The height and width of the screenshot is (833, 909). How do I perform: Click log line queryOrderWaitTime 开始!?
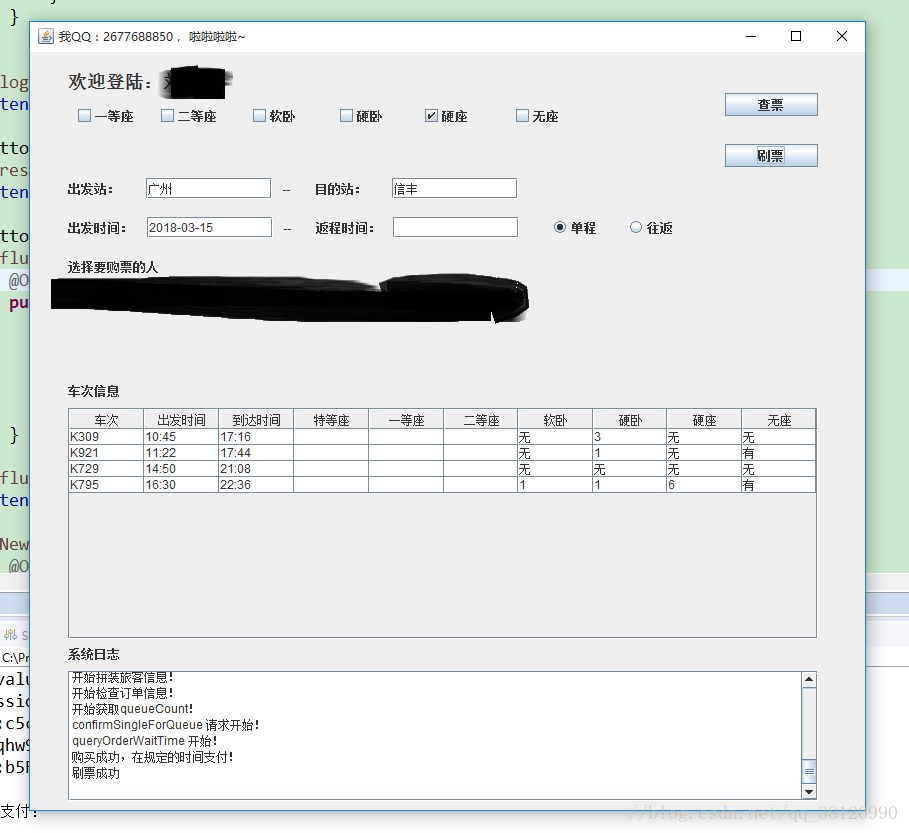point(145,741)
